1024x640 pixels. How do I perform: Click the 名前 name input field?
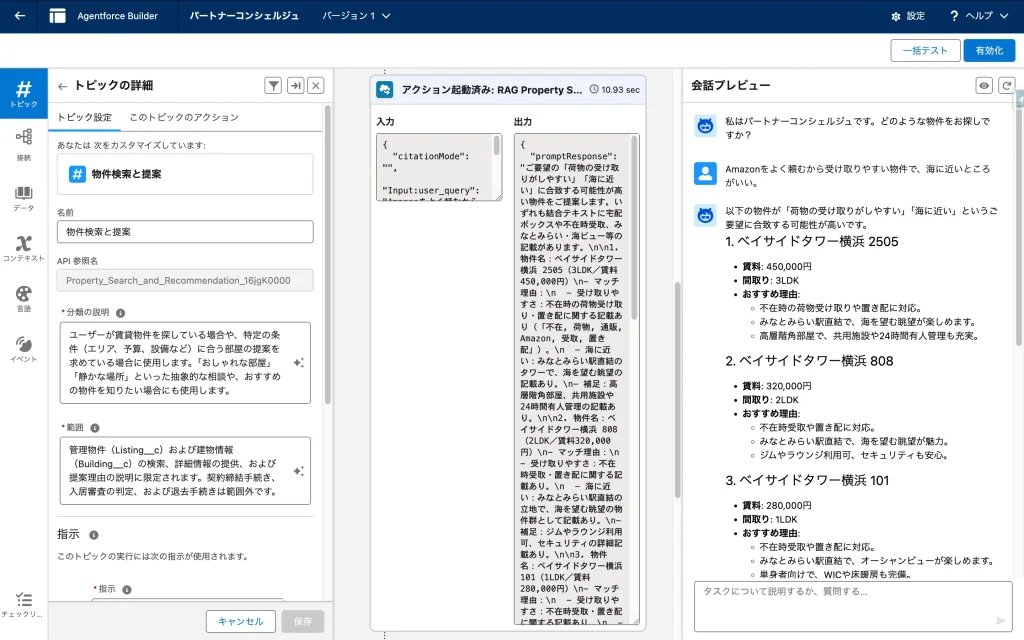pos(185,232)
